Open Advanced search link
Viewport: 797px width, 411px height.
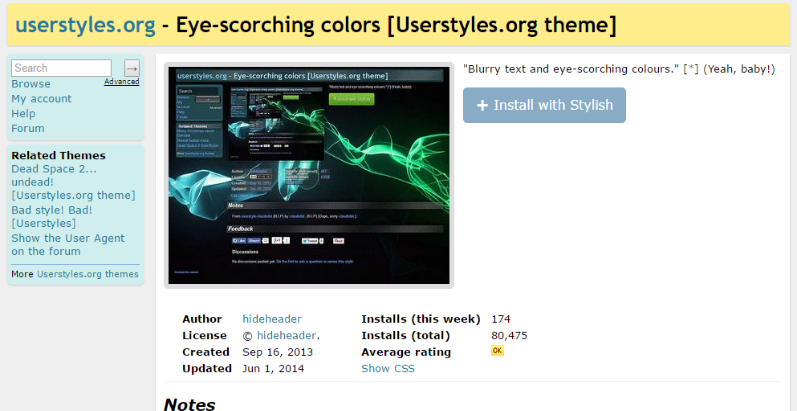point(121,81)
